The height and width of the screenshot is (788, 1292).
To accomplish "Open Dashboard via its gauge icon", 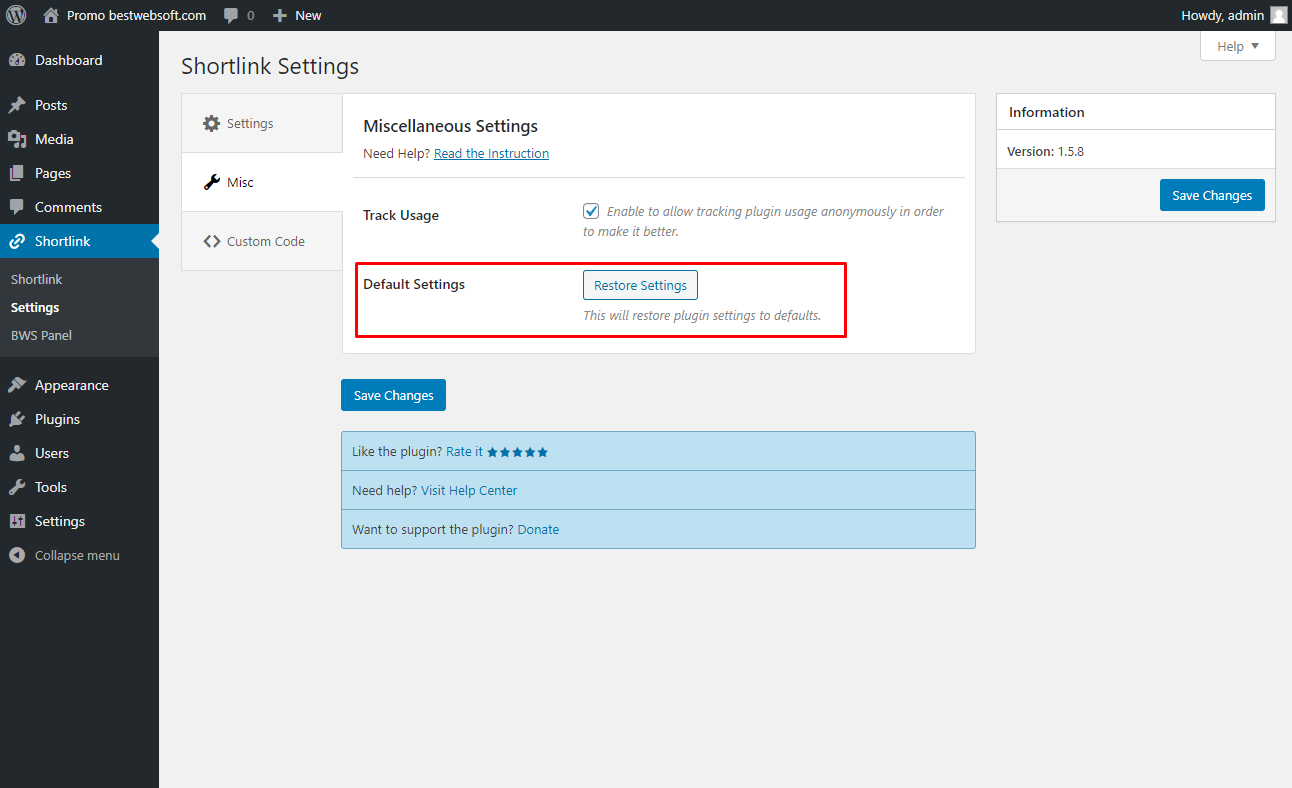I will point(17,60).
